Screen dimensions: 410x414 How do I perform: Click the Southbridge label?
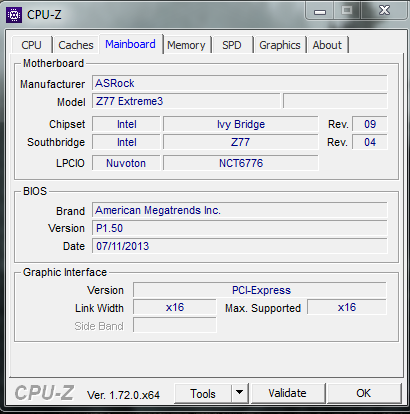click(x=56, y=142)
